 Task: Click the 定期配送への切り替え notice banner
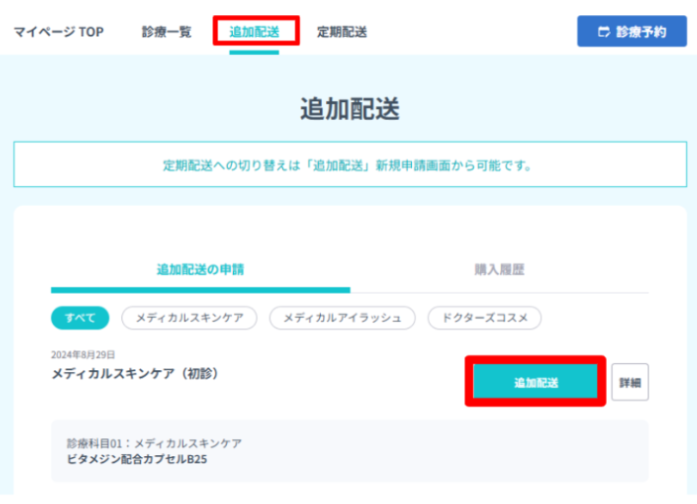tap(350, 164)
